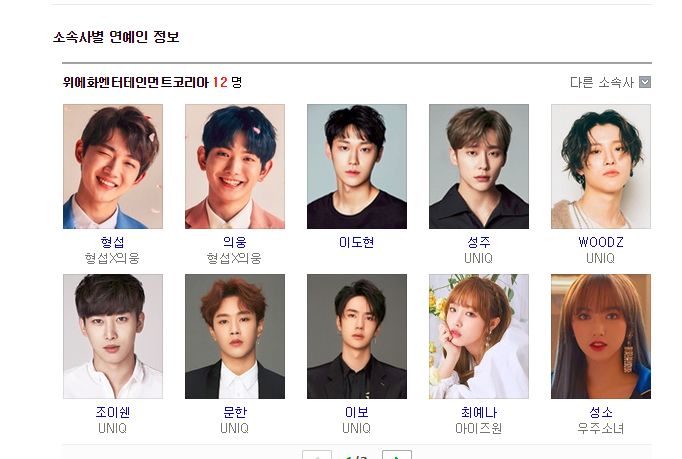The width and height of the screenshot is (682, 459).
Task: Click the 이보 name link
Action: [x=357, y=412]
